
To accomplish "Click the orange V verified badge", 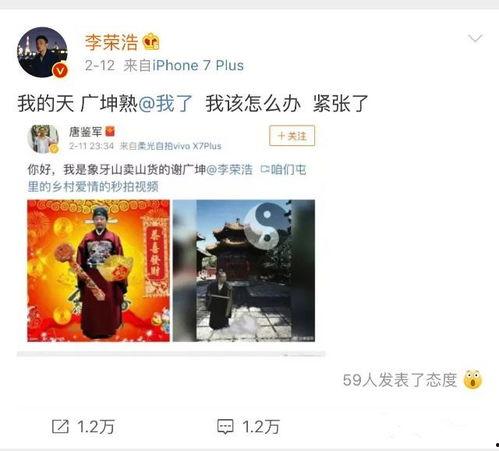I will pos(61,71).
